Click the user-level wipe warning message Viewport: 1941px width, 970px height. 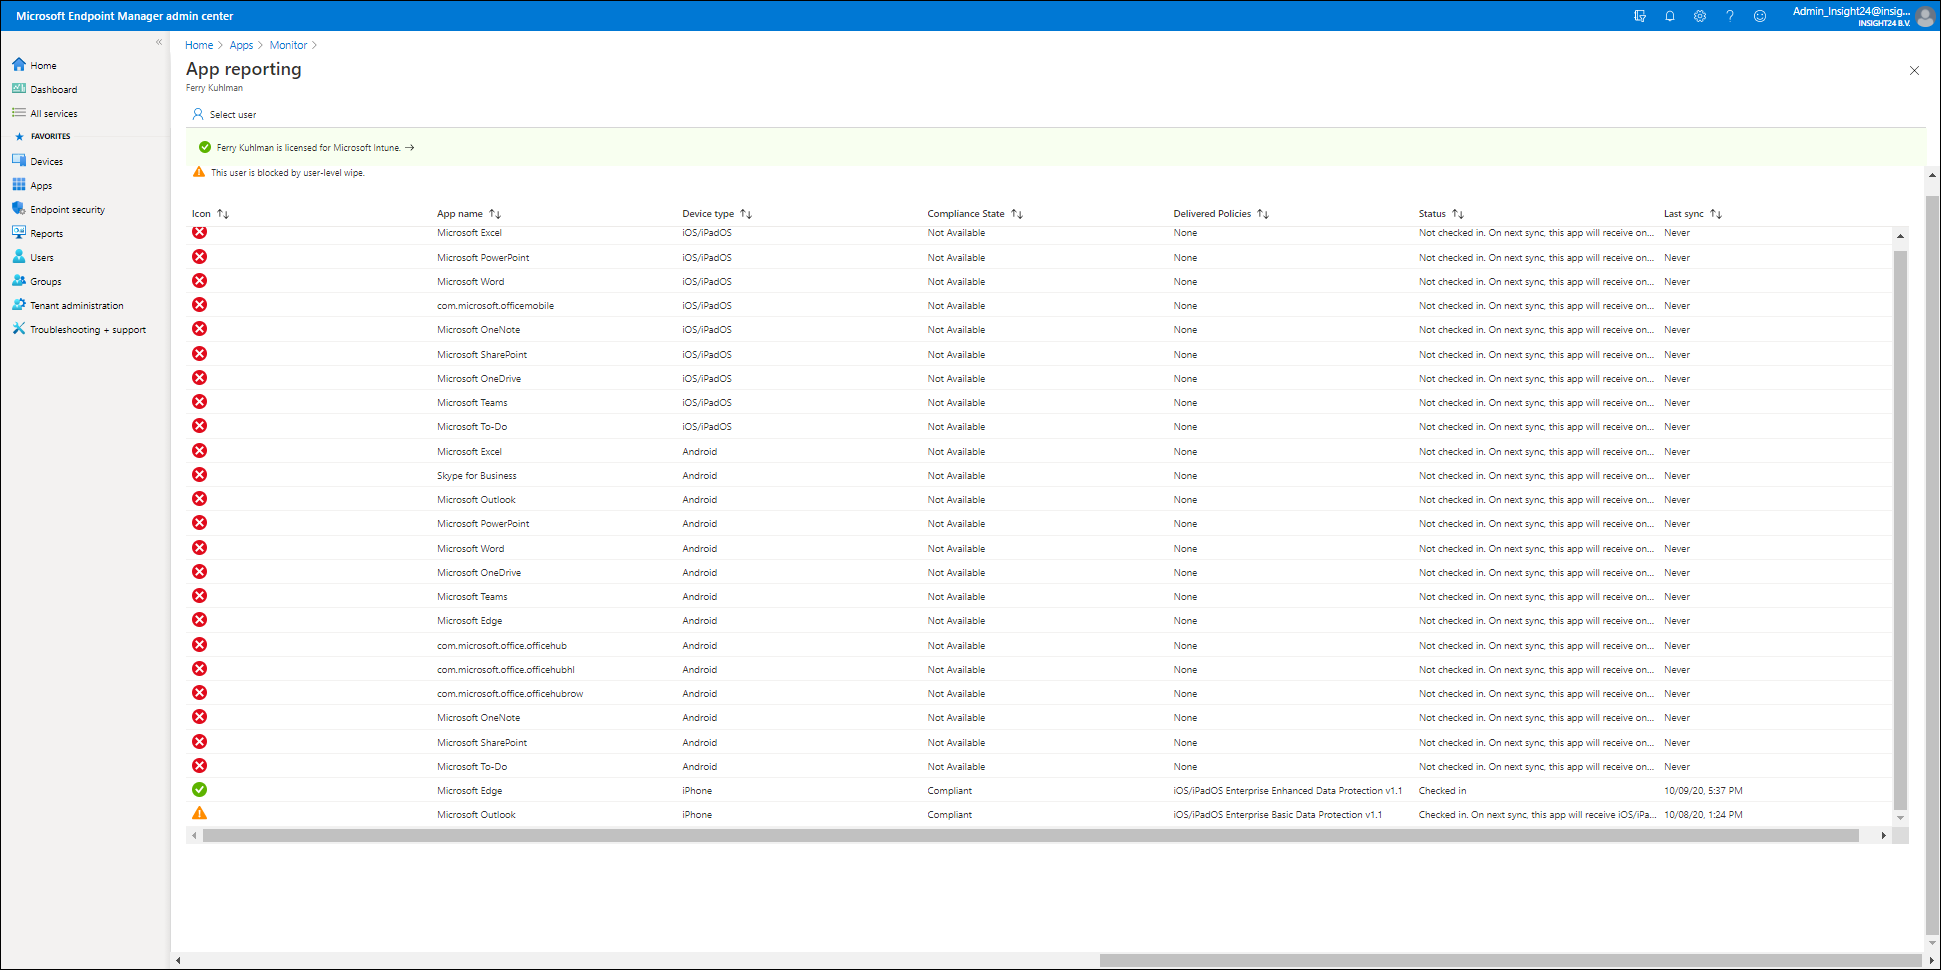click(288, 173)
